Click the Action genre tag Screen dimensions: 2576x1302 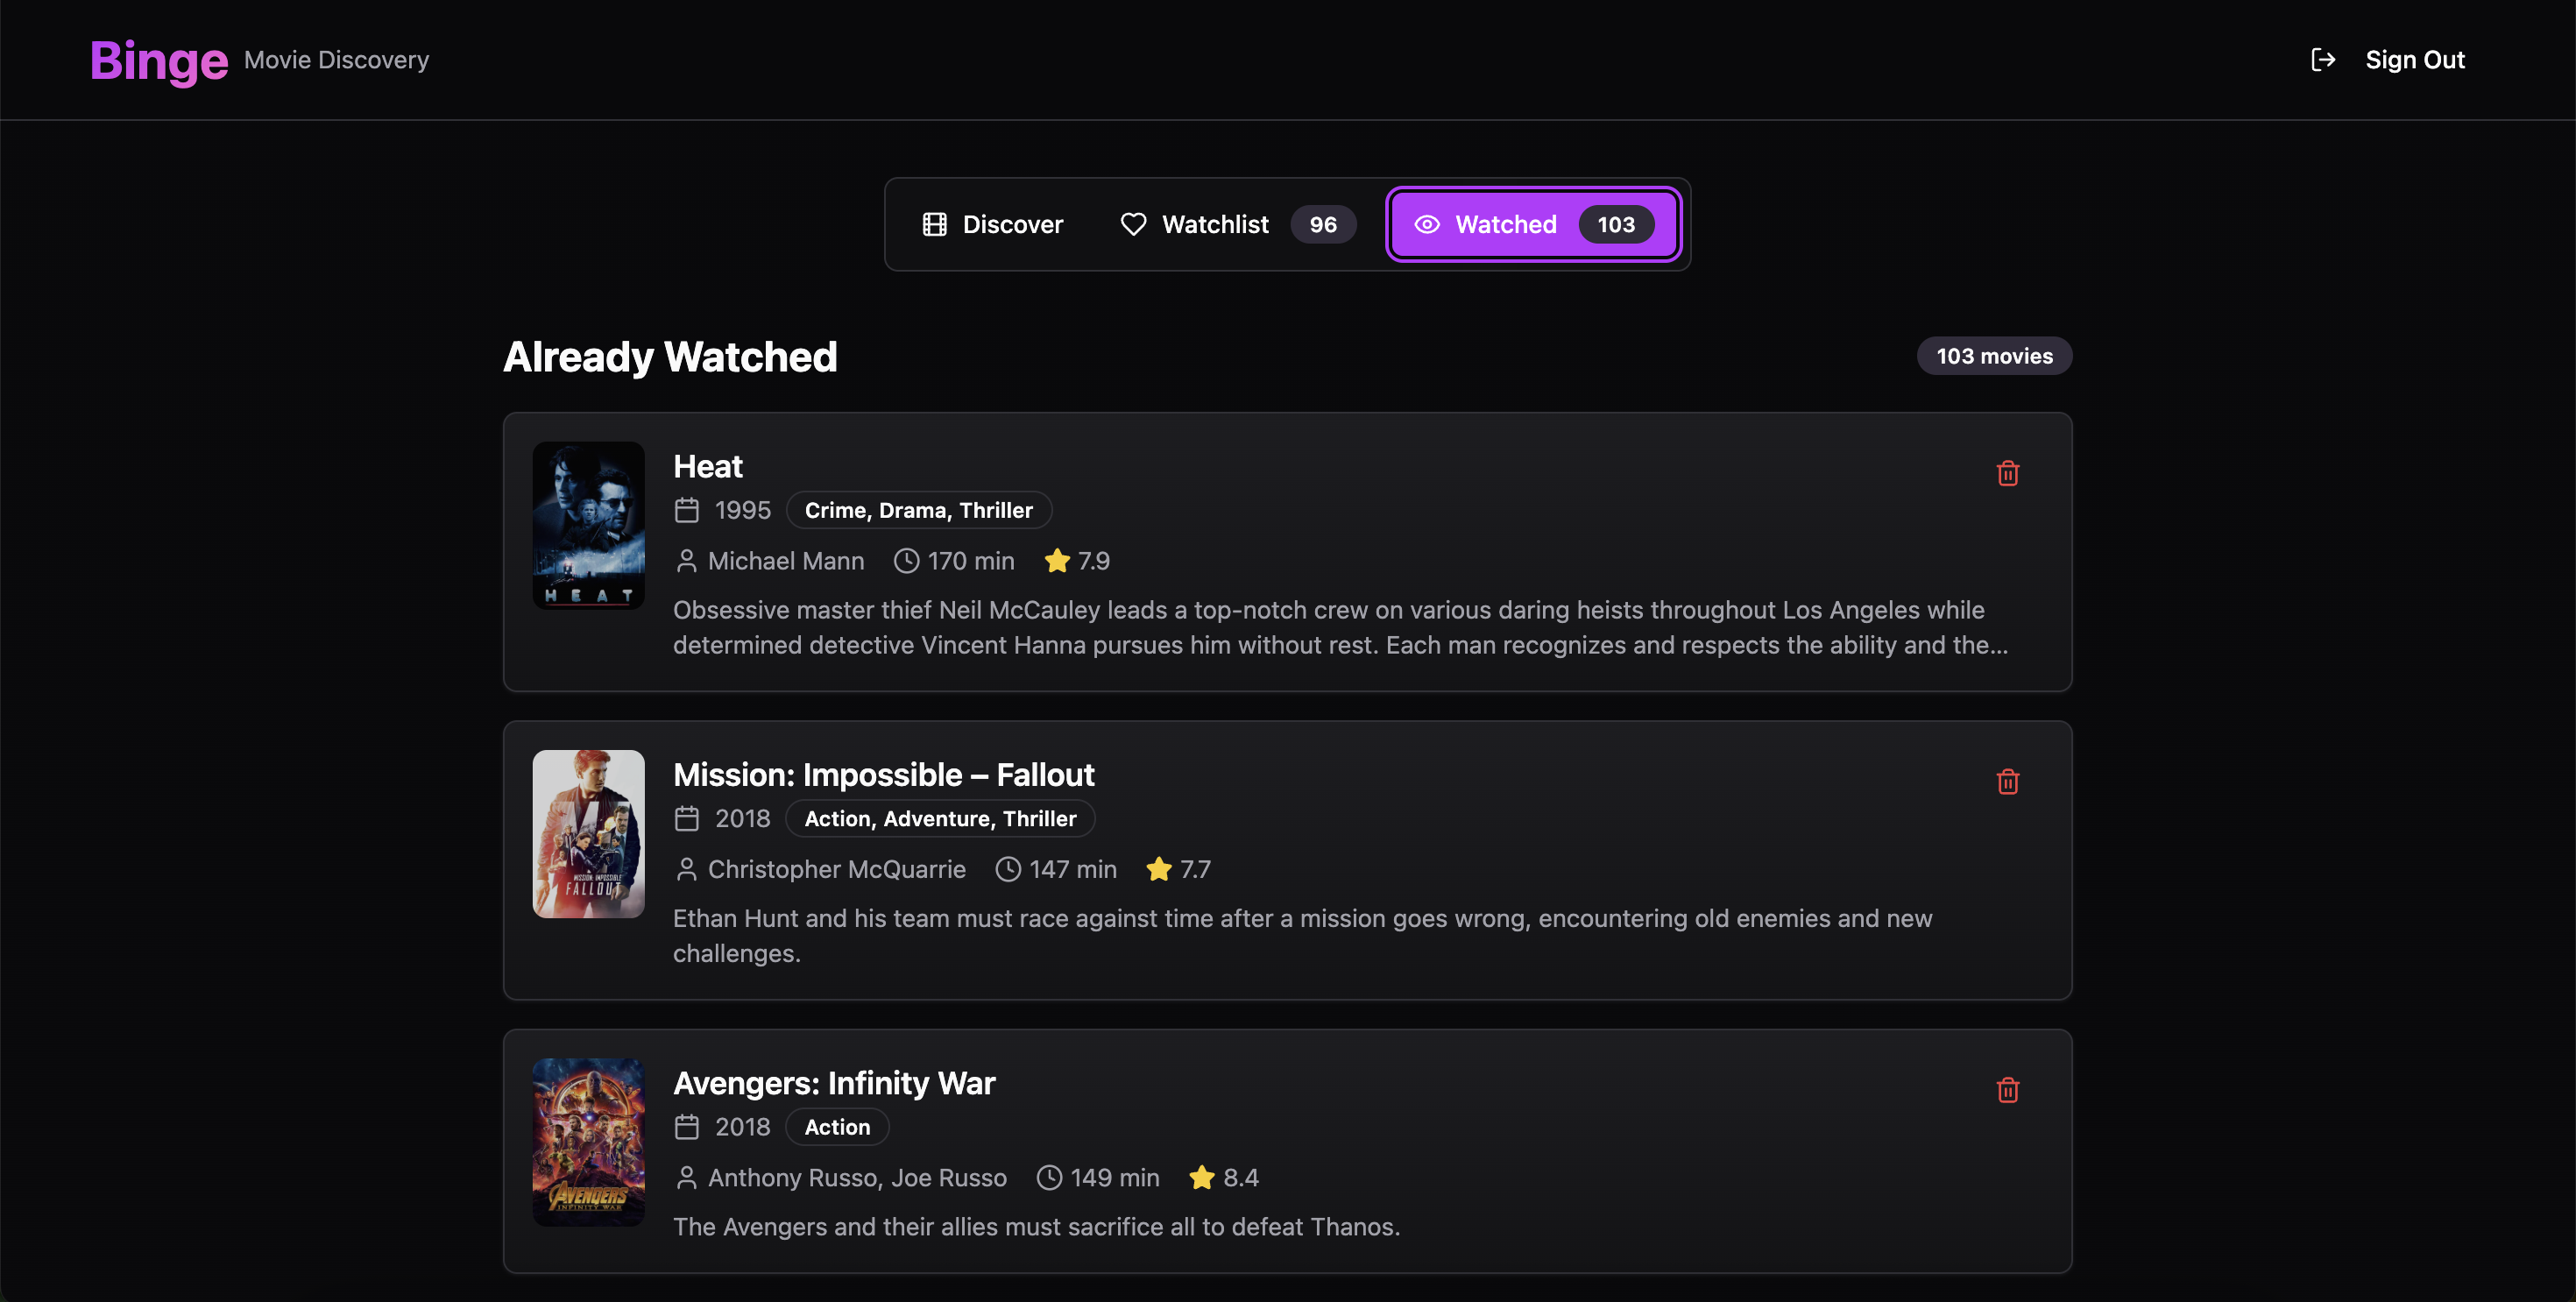pos(837,1127)
